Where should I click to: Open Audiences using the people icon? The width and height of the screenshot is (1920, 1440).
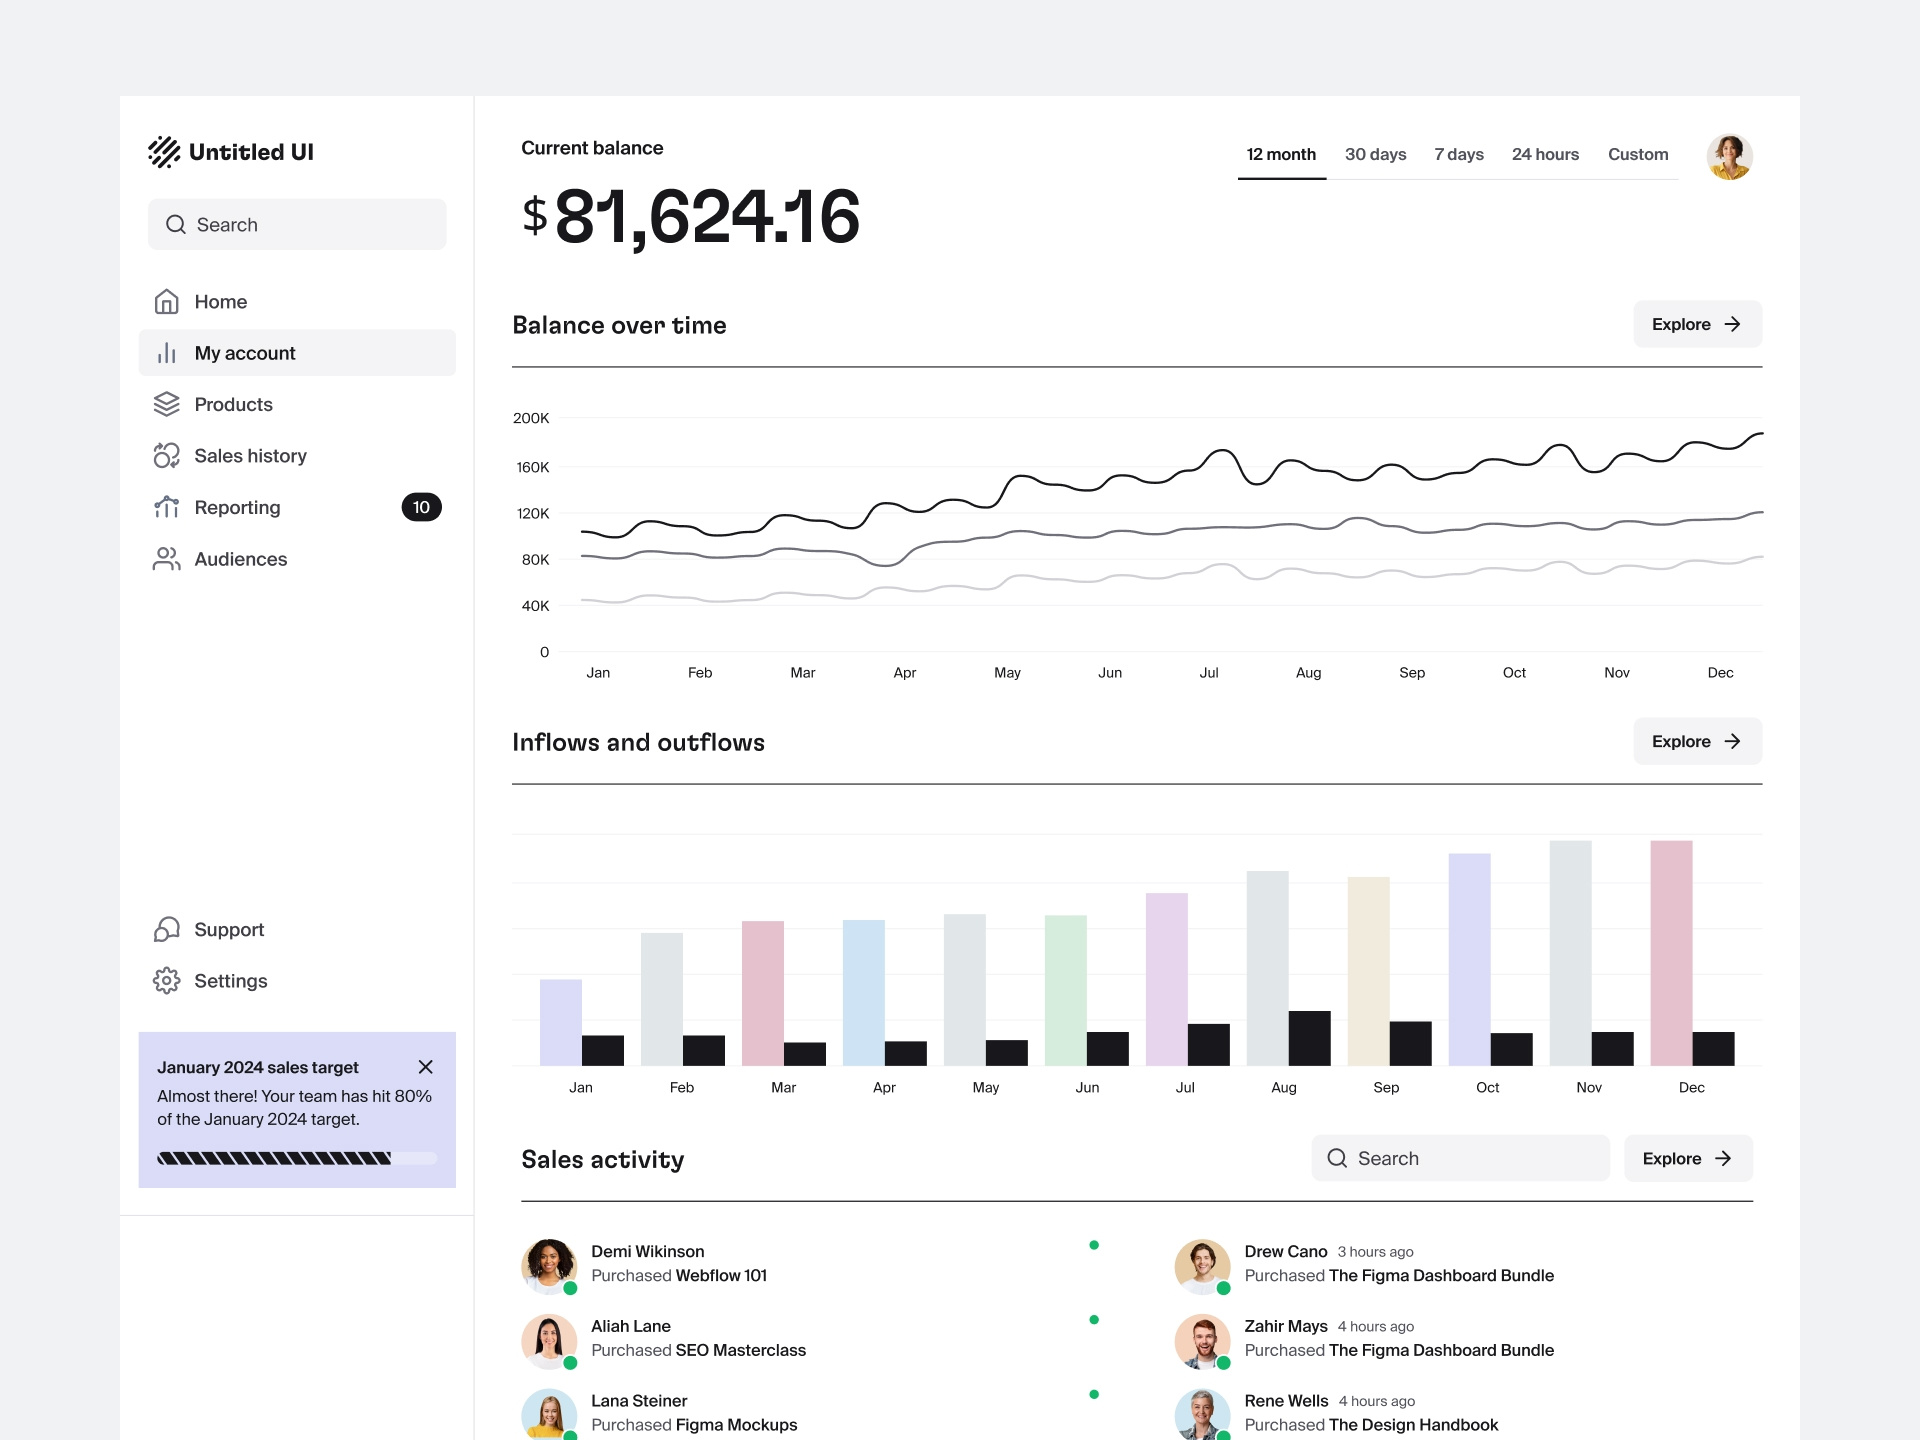[x=167, y=559]
